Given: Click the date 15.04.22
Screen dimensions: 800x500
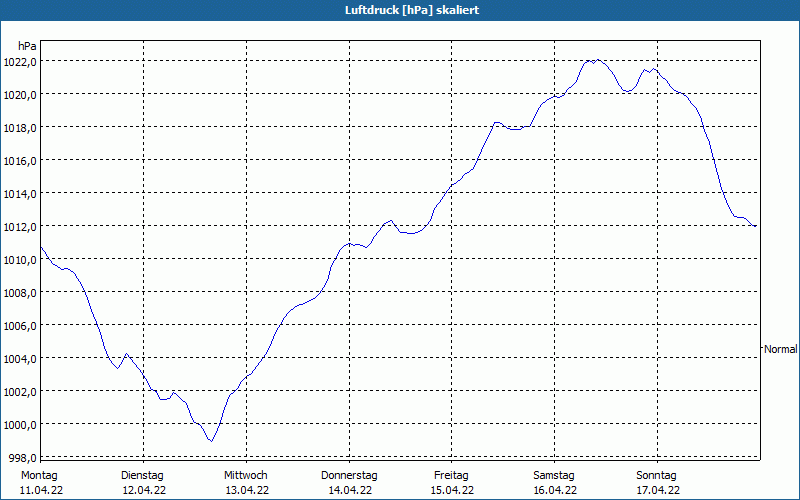Looking at the screenshot, I should (453, 490).
